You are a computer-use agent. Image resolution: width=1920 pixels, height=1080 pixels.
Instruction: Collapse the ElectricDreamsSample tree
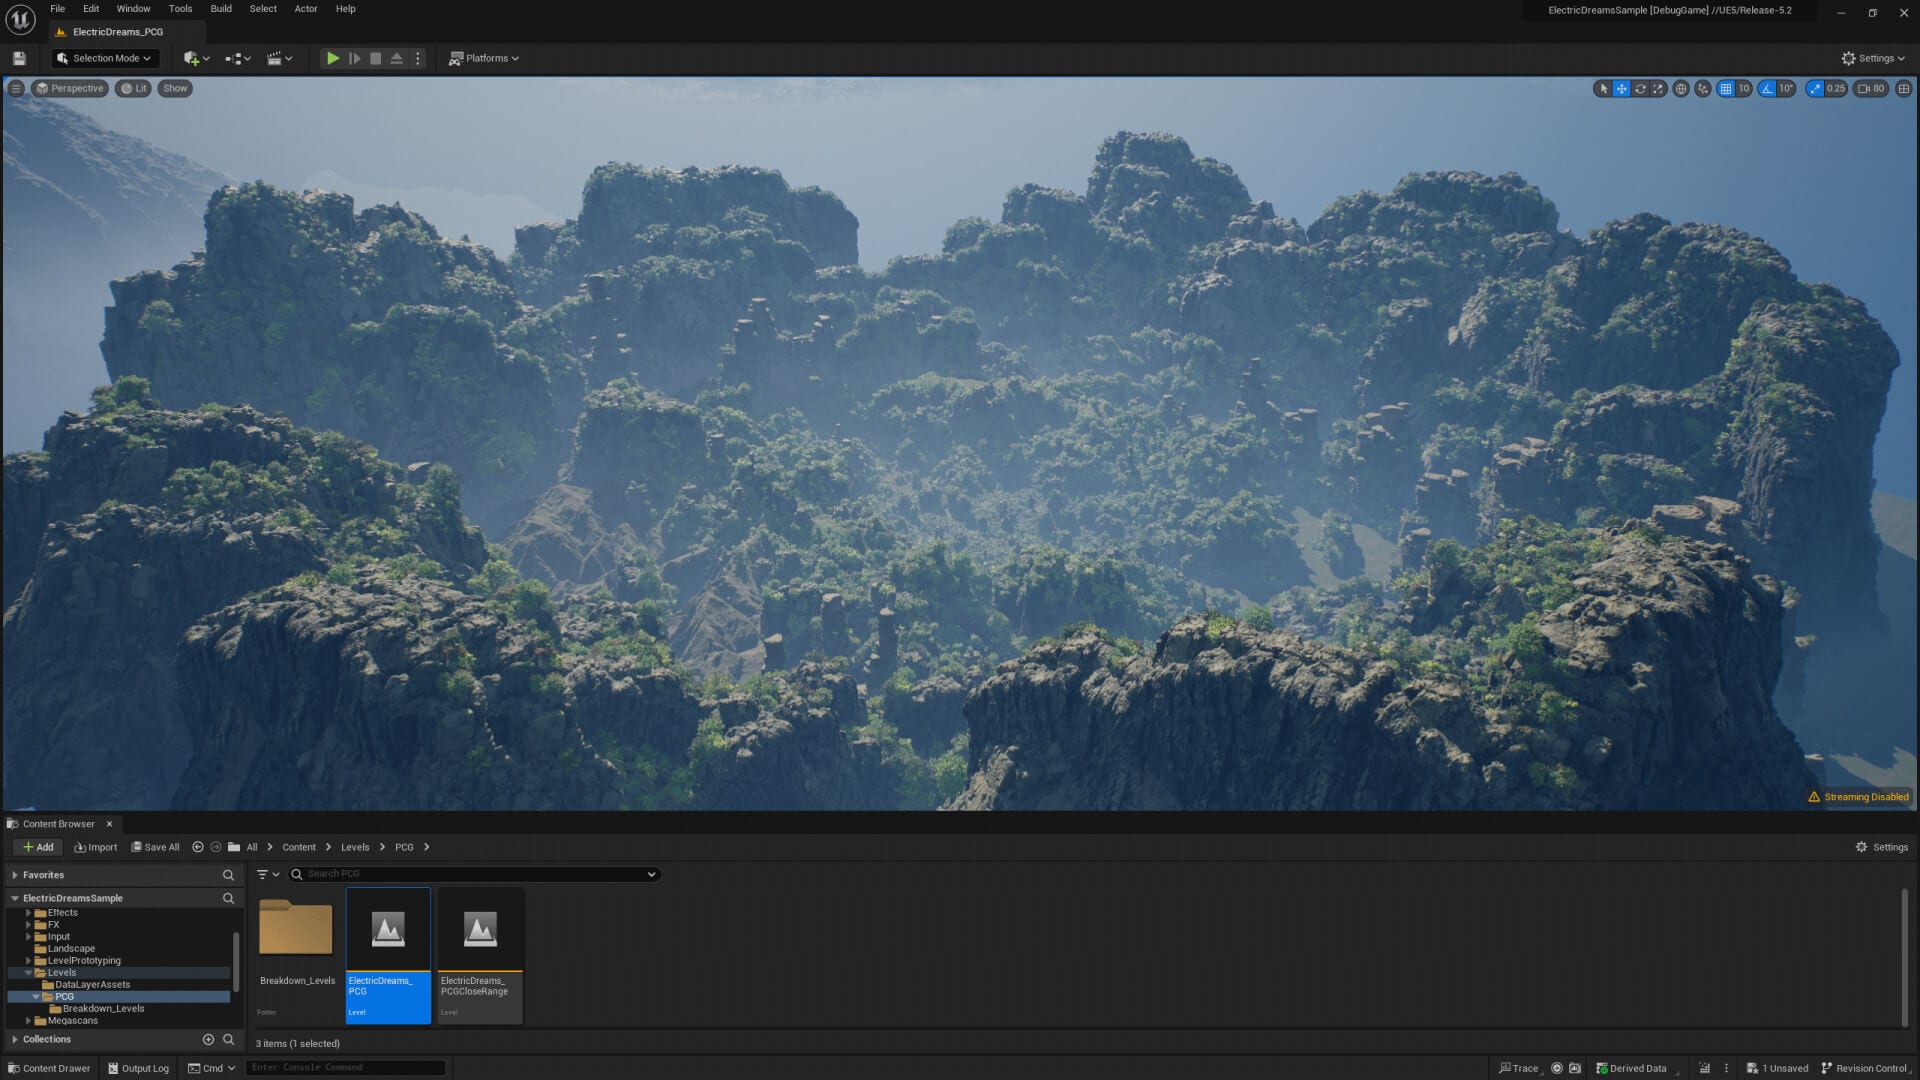pyautogui.click(x=15, y=898)
